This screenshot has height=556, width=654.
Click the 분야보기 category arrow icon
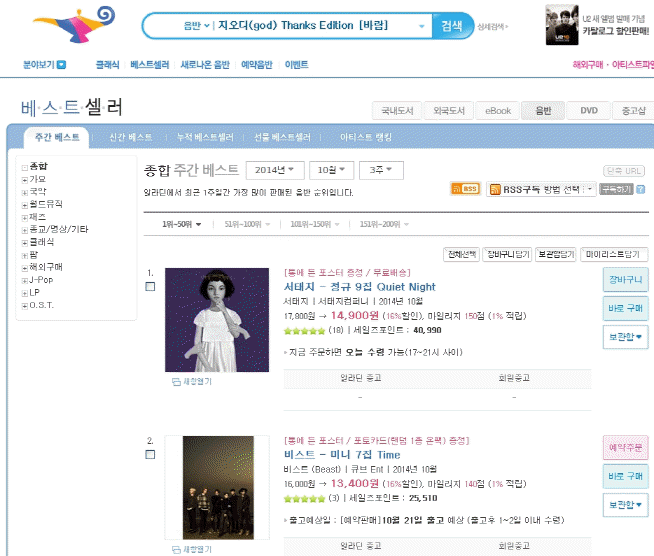61,65
